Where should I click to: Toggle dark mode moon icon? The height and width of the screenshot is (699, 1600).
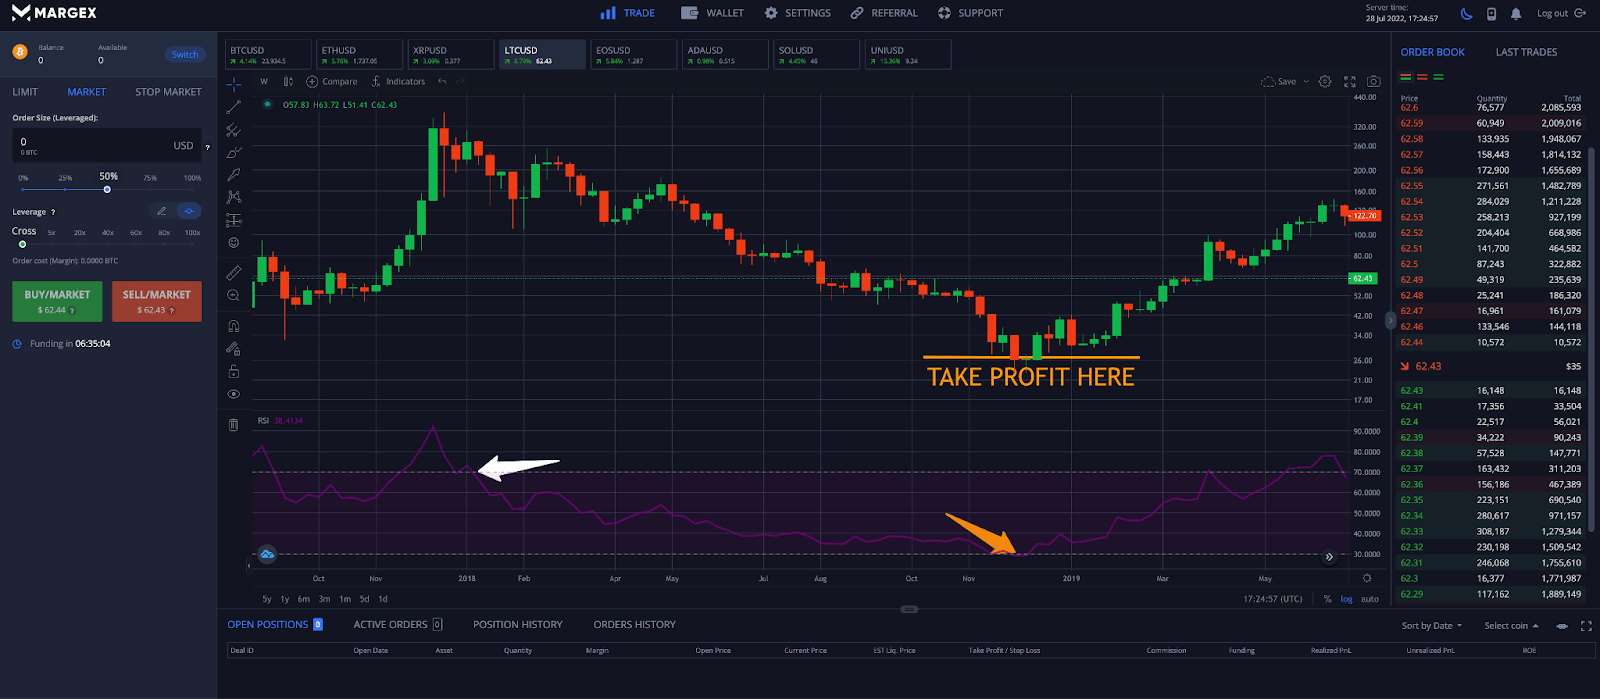point(1467,14)
